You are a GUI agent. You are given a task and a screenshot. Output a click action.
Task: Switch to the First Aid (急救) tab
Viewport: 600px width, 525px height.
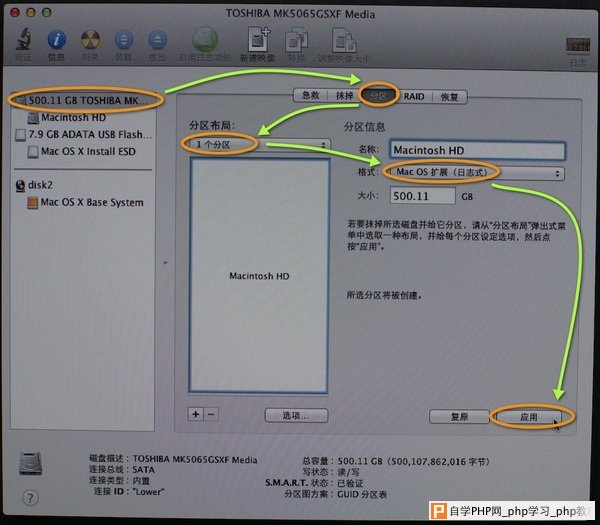coord(310,96)
